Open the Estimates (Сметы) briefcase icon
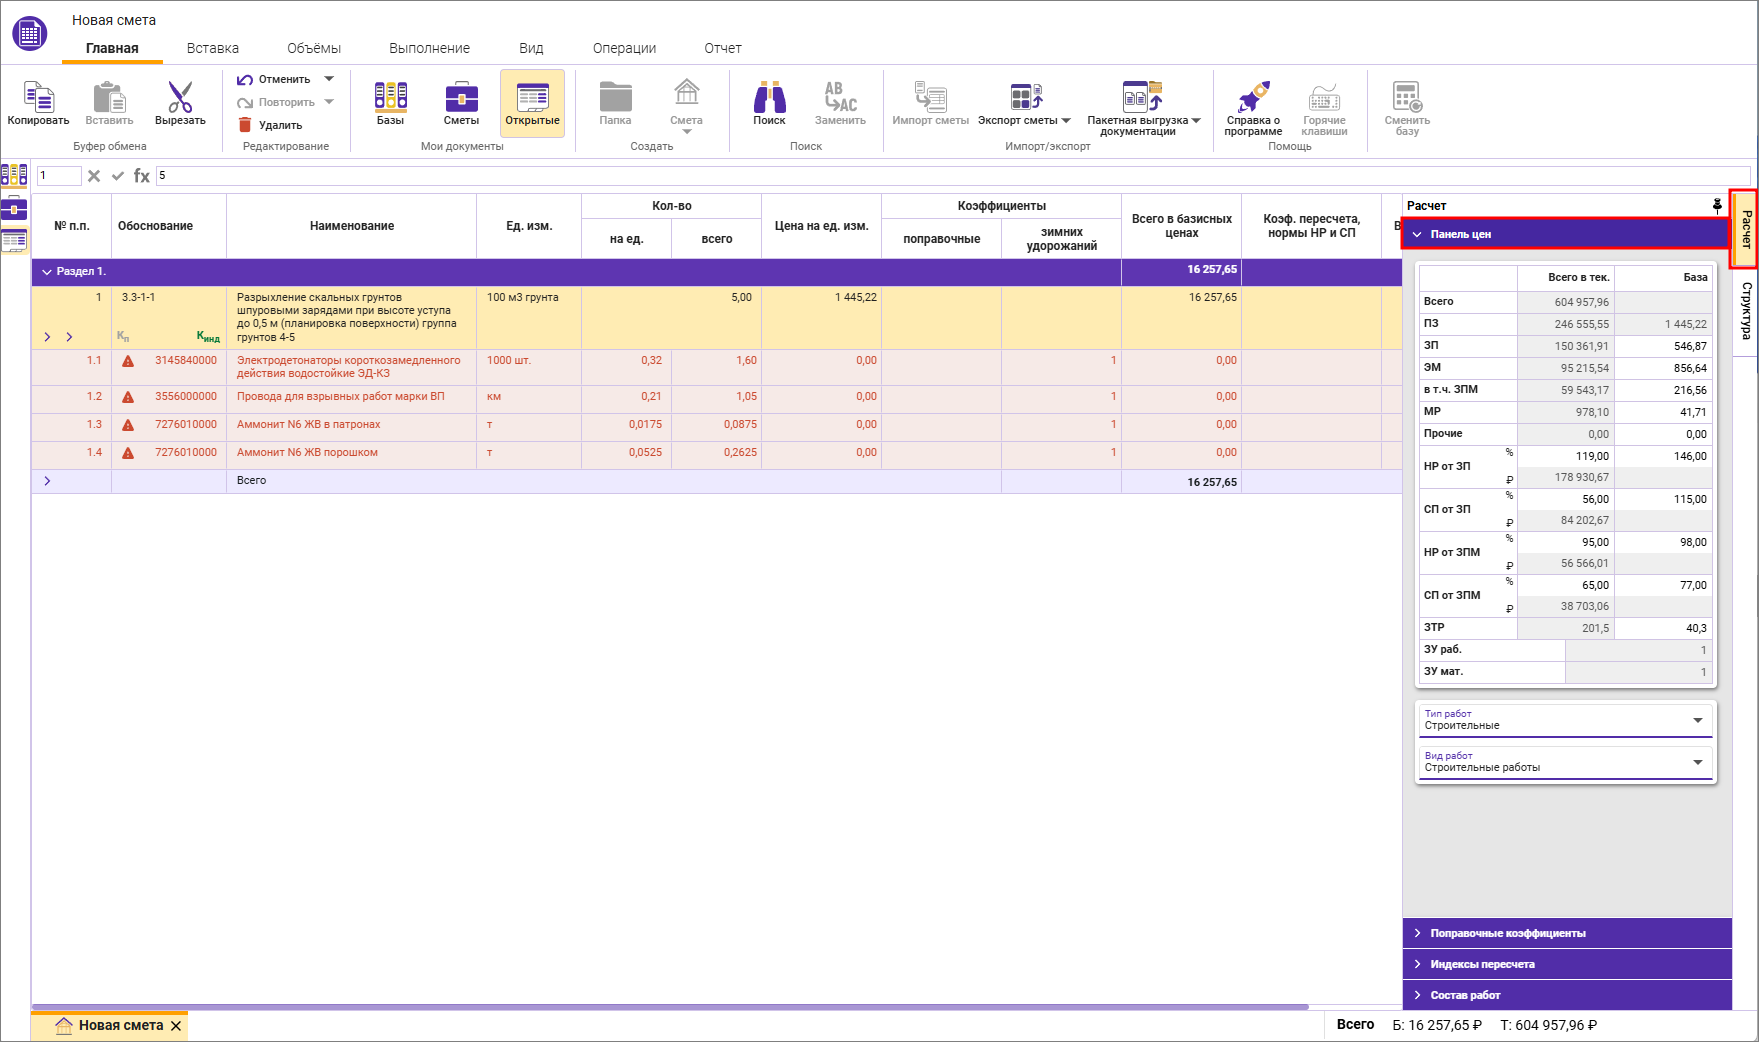The width and height of the screenshot is (1759, 1042). [x=461, y=97]
